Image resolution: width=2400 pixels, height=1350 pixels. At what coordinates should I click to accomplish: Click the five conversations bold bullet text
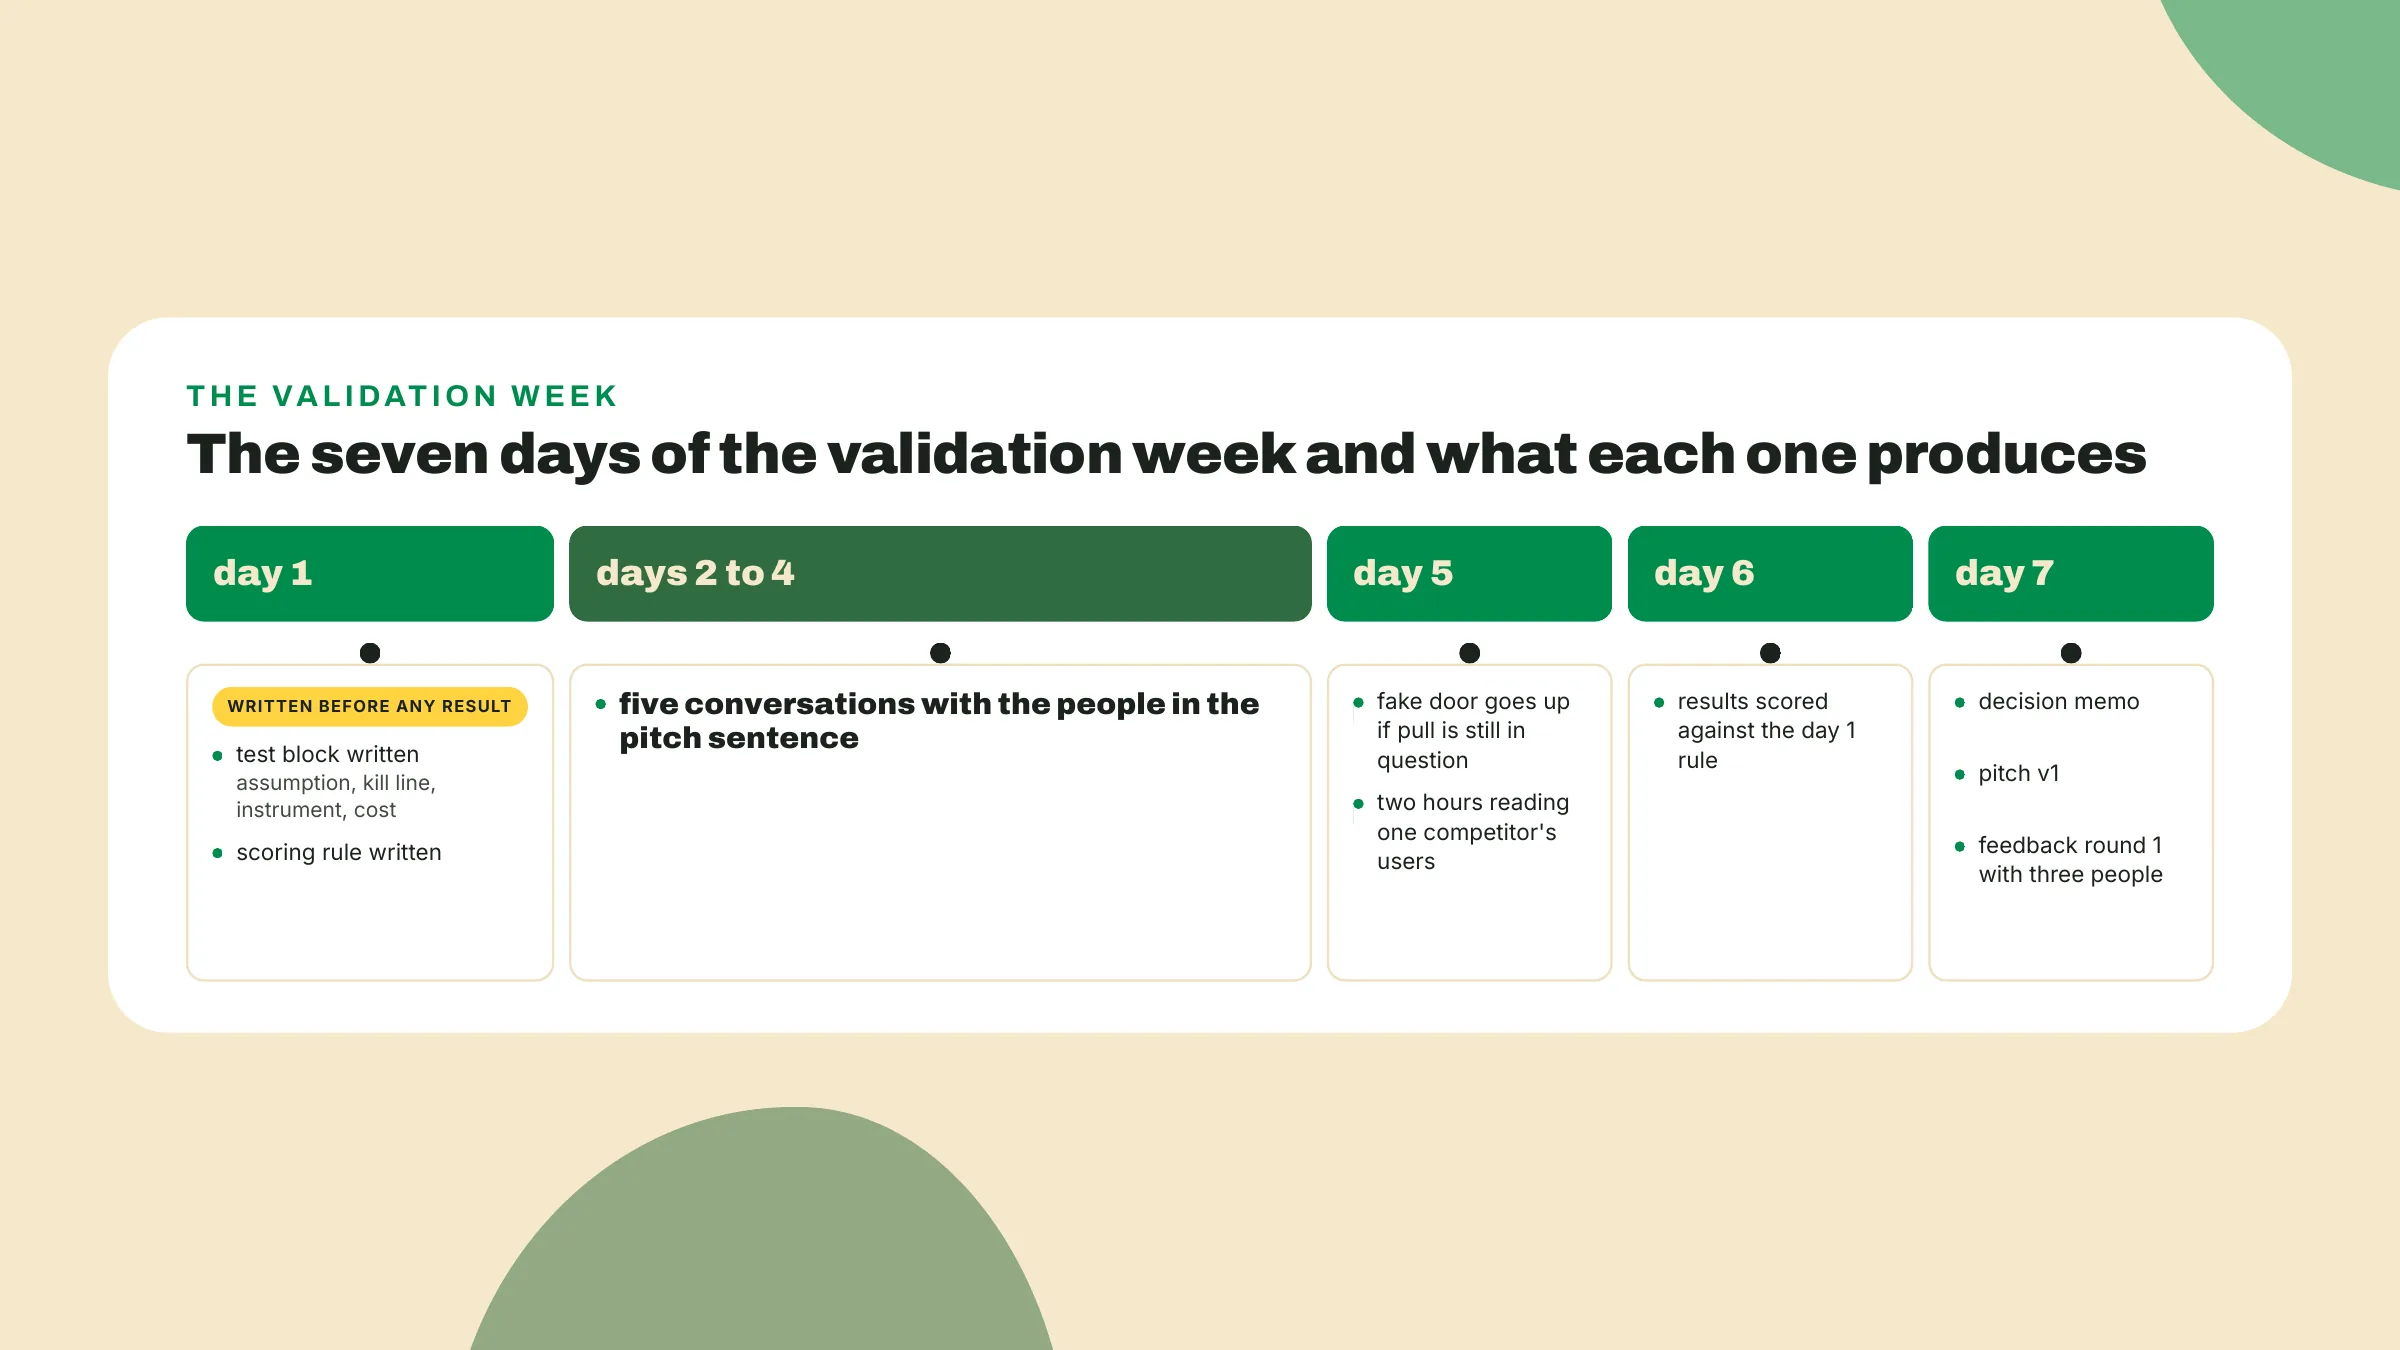tap(938, 721)
